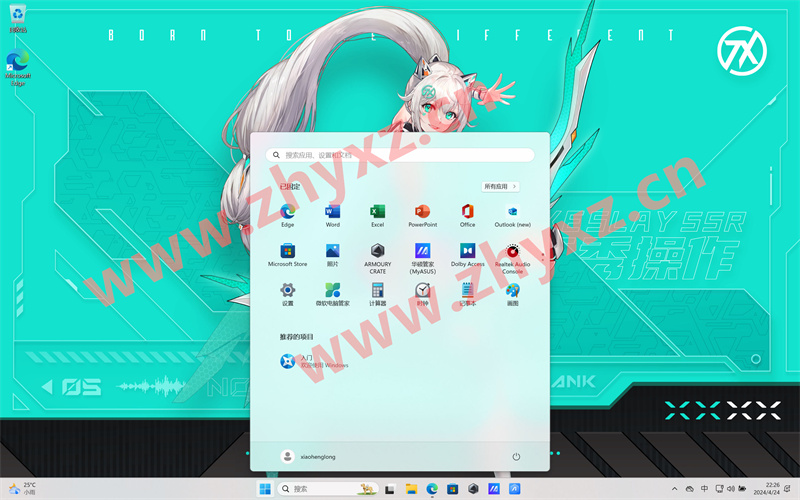Open the 计算器 Calculator app
Screen dimensions: 800x500
coord(378,294)
